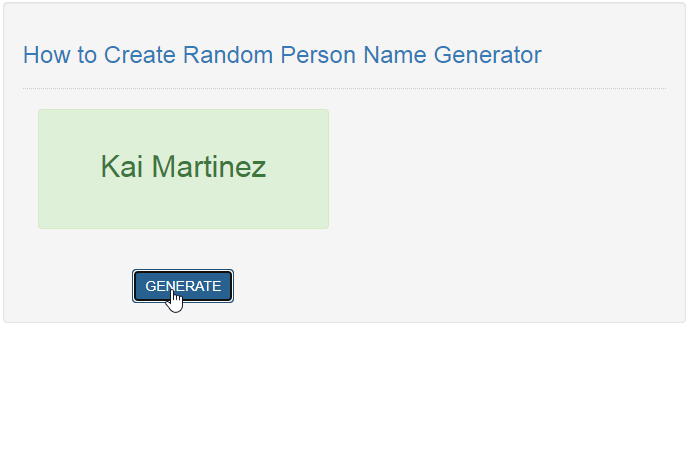The image size is (691, 460).
Task: Click the word 'Generator' in the heading
Action: (x=487, y=55)
